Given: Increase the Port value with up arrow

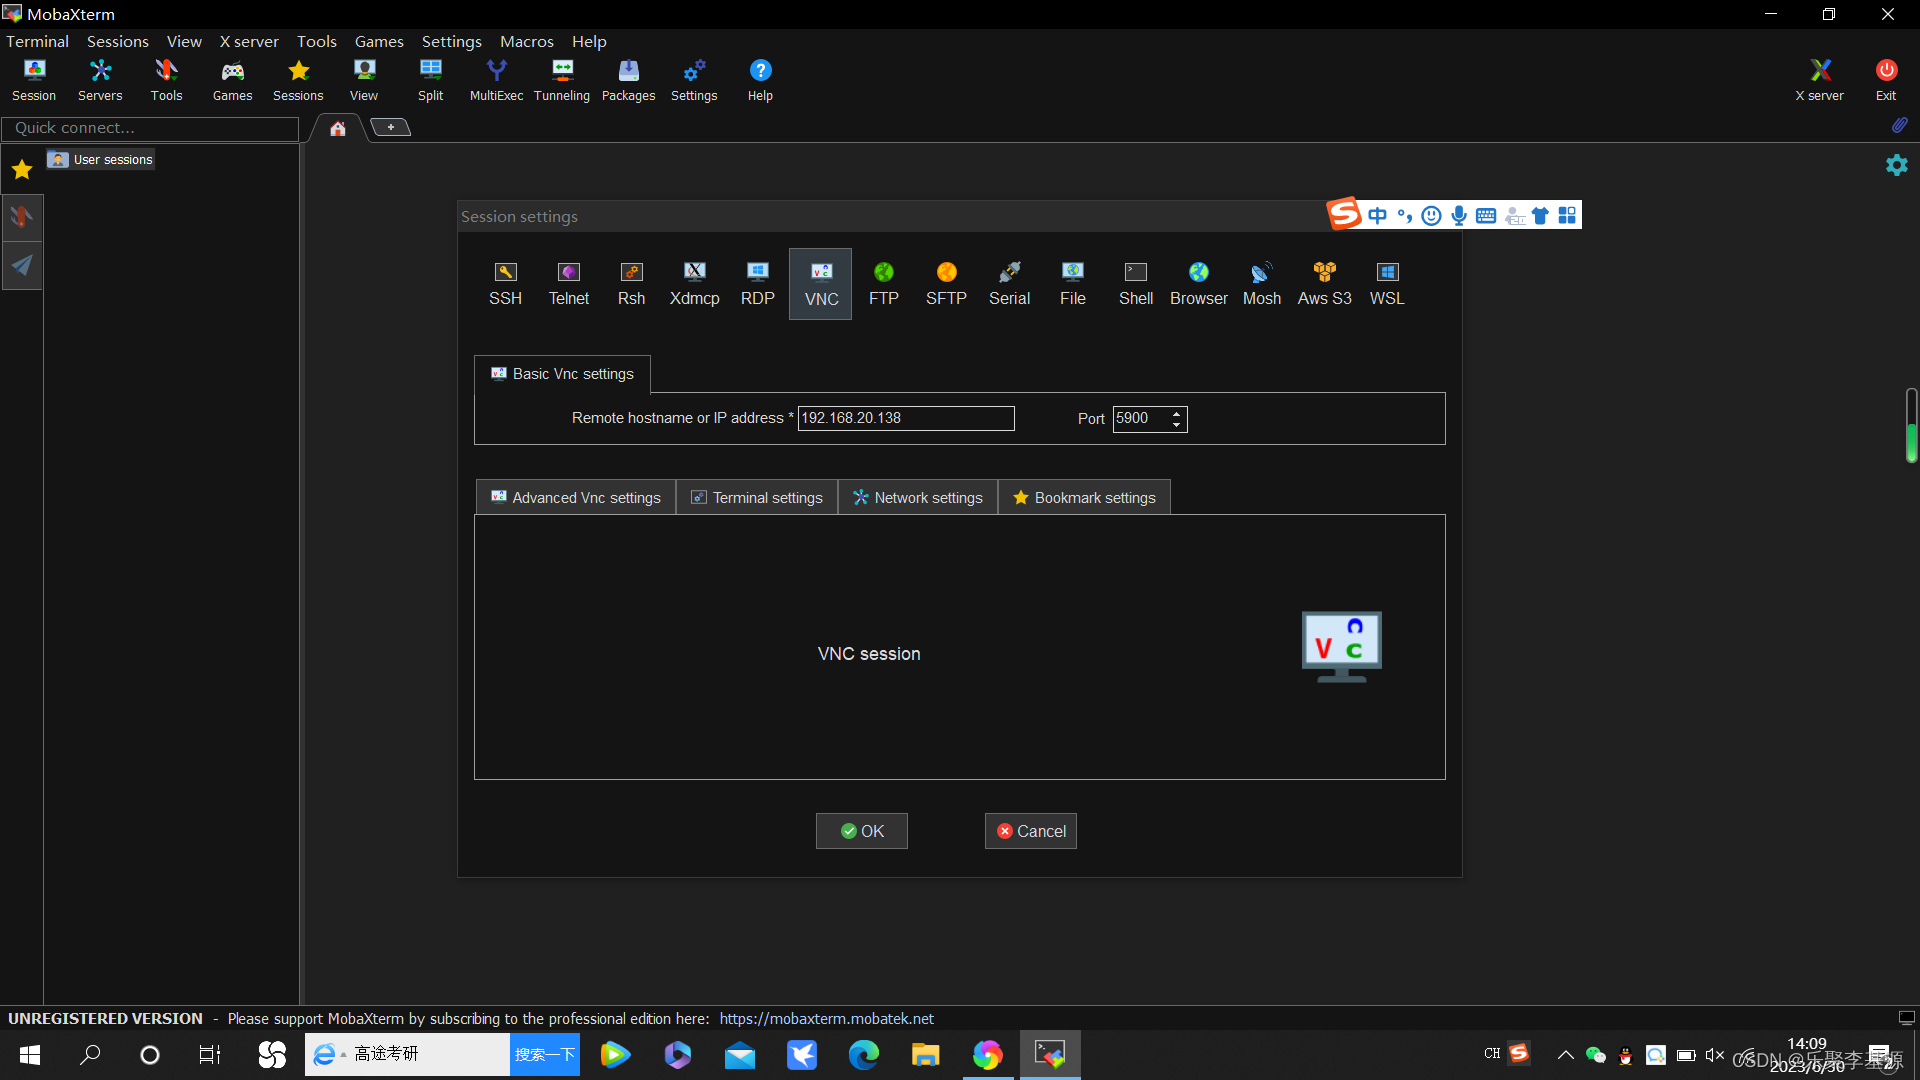Looking at the screenshot, I should (1177, 413).
